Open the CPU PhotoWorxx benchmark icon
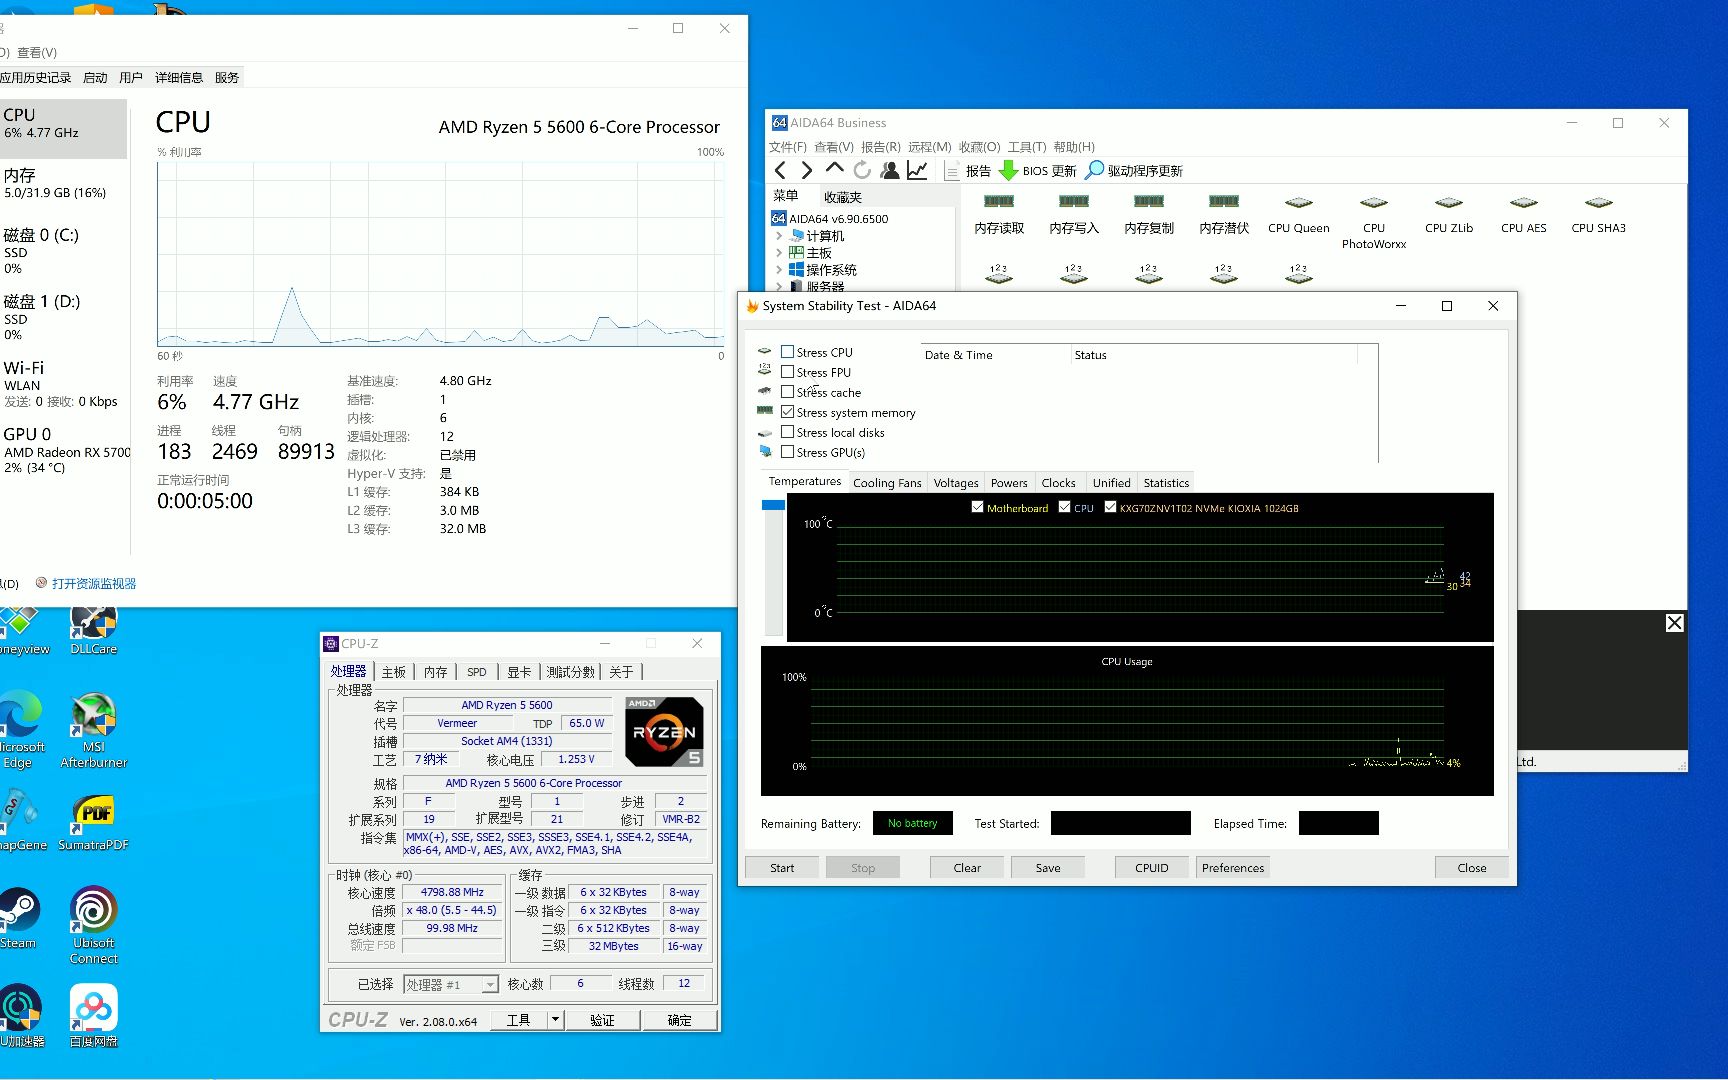This screenshot has height=1080, width=1728. click(x=1374, y=221)
